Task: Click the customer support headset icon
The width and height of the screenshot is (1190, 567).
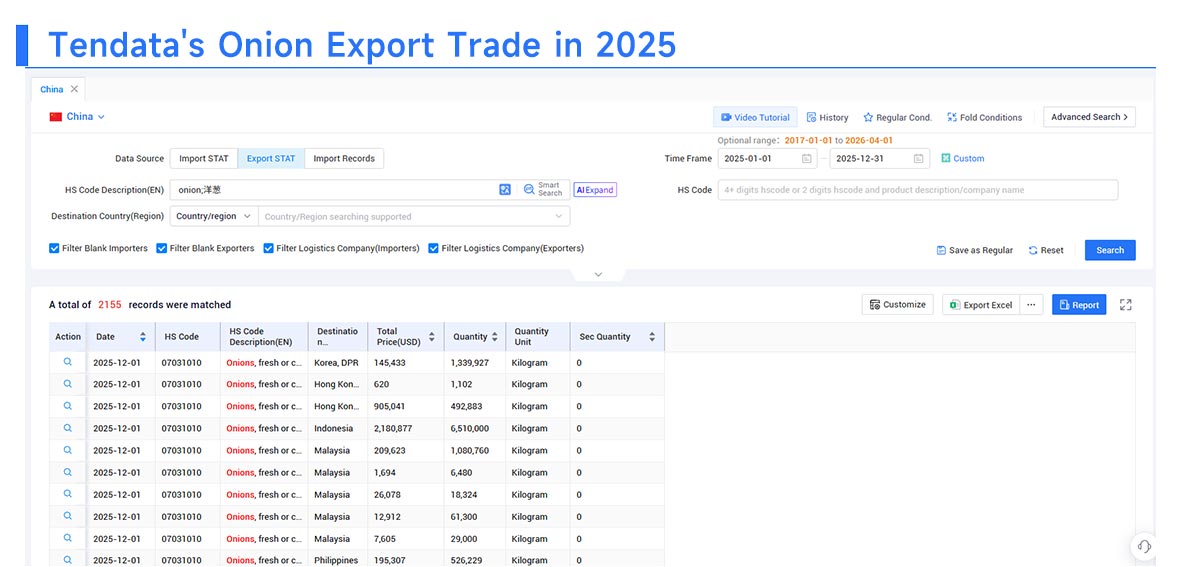Action: pos(1144,546)
